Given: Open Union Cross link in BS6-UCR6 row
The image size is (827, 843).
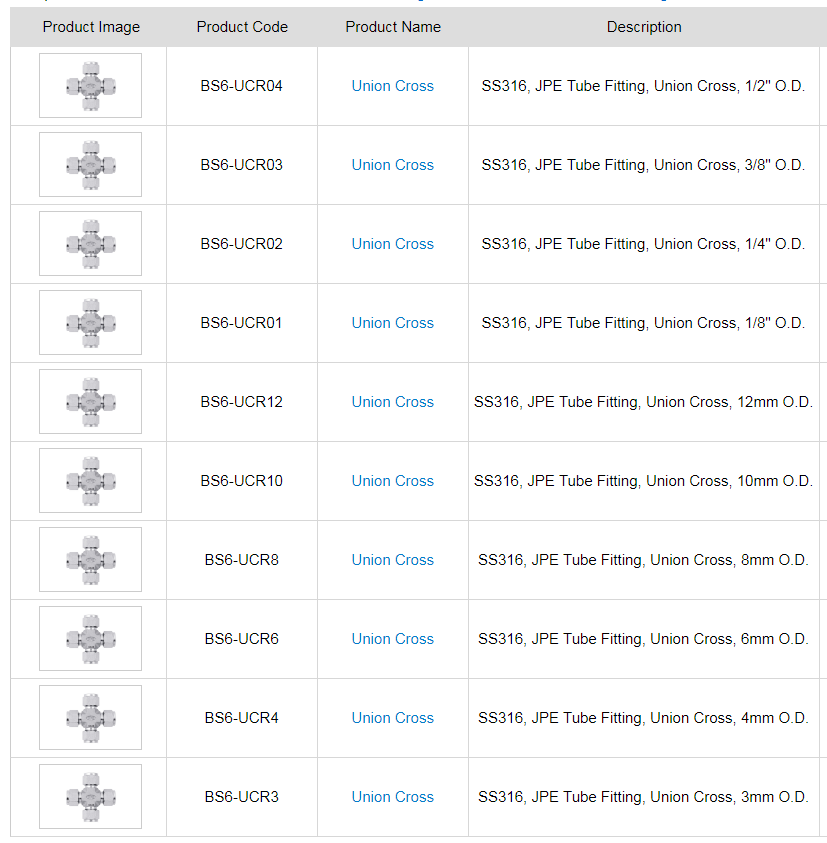Looking at the screenshot, I should click(392, 639).
